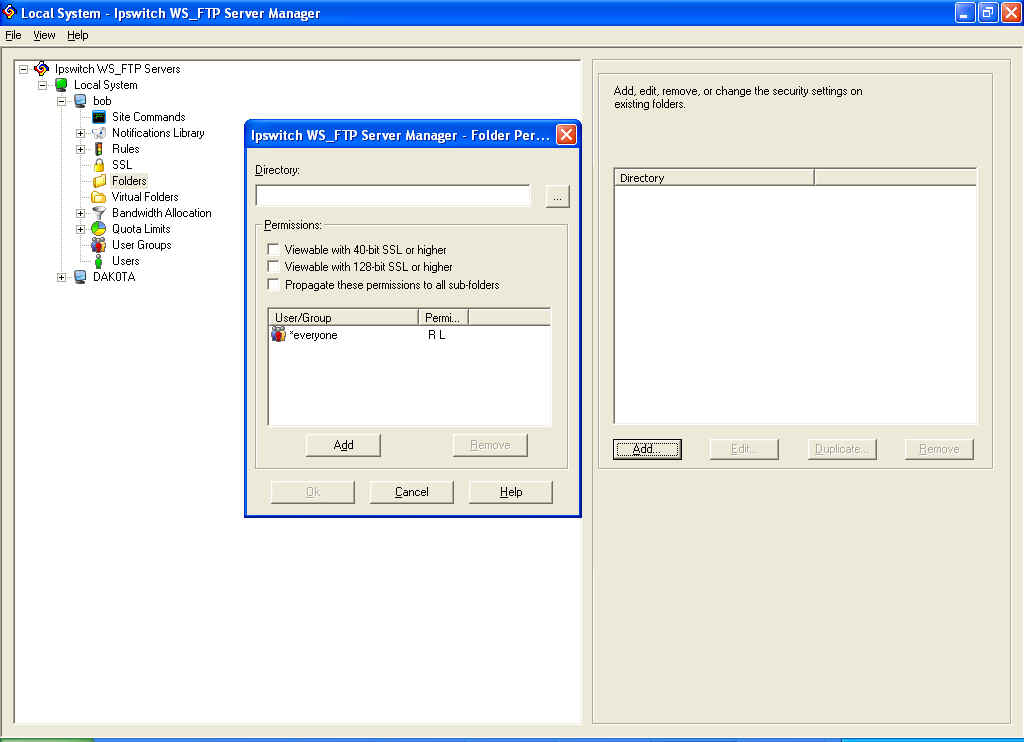Image resolution: width=1024 pixels, height=742 pixels.
Task: Select Folders label in the tree
Action: pos(129,181)
